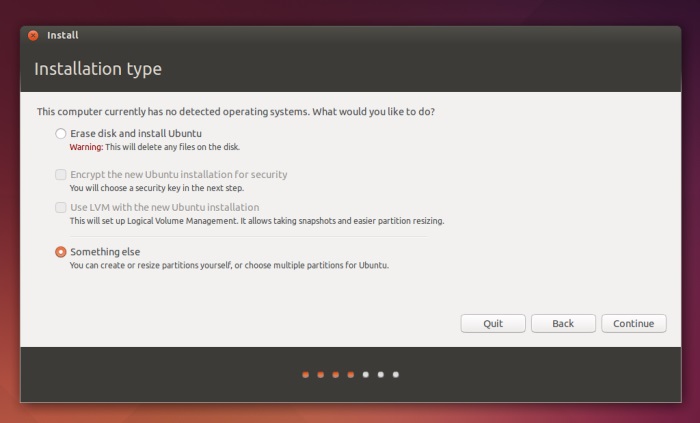Click the Quit button

click(493, 323)
